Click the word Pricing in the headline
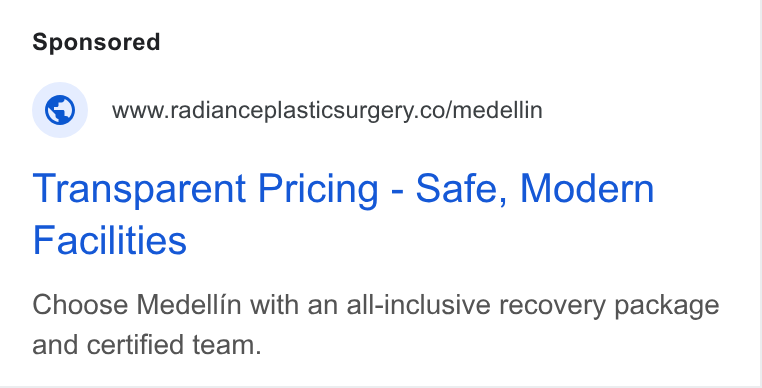 [x=318, y=190]
